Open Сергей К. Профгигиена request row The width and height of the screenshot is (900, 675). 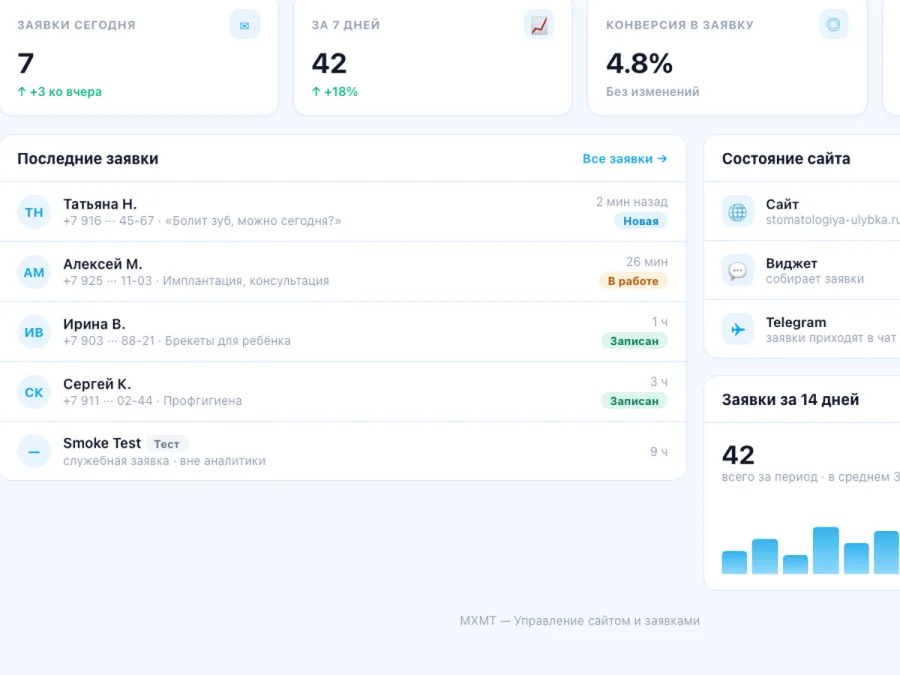pos(343,392)
